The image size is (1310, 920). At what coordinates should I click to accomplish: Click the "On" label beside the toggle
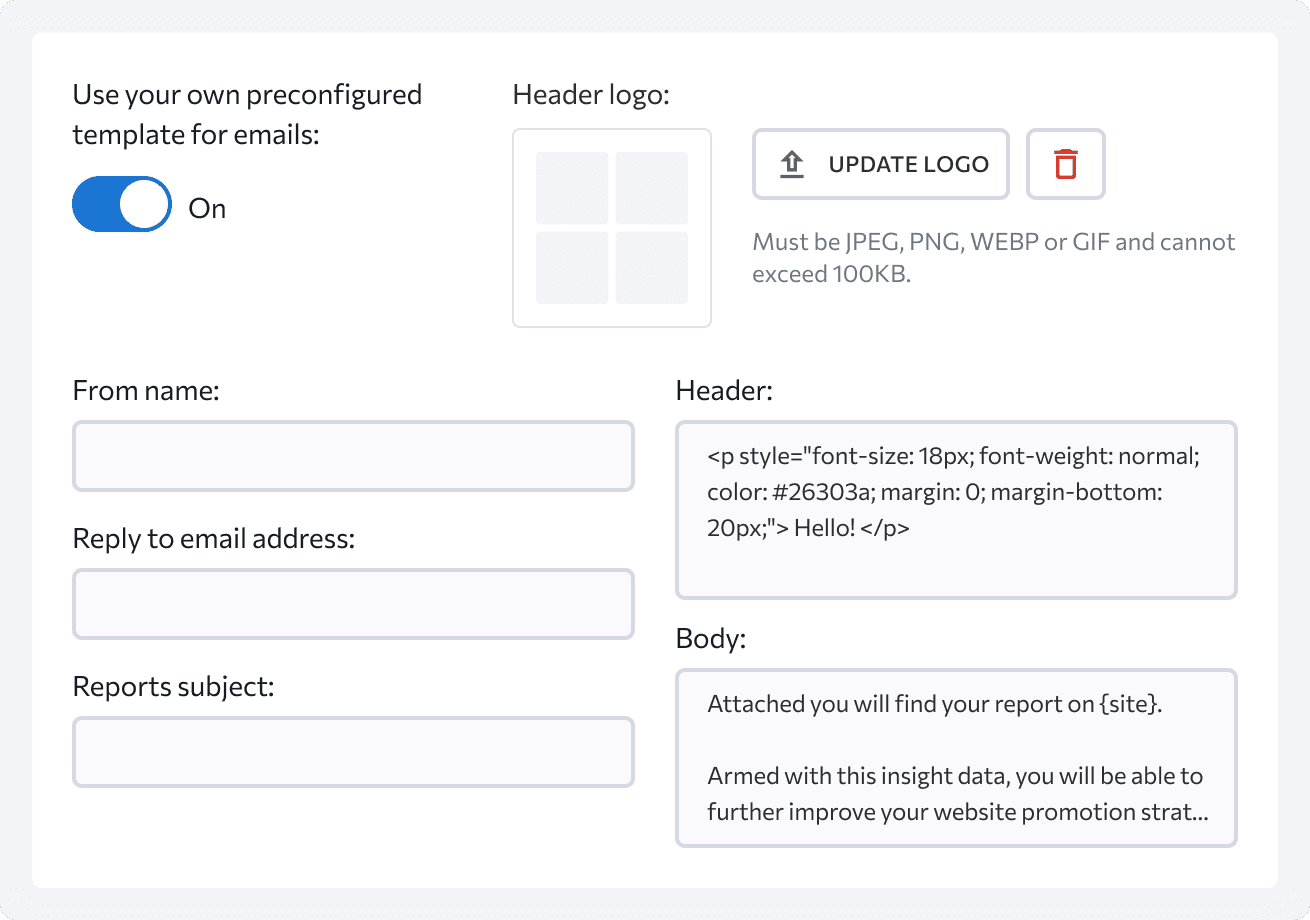pyautogui.click(x=207, y=209)
